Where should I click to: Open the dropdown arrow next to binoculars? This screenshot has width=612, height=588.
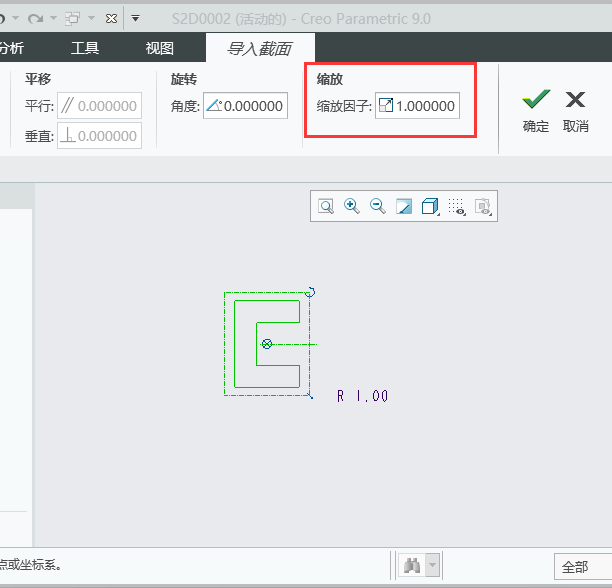[432, 565]
